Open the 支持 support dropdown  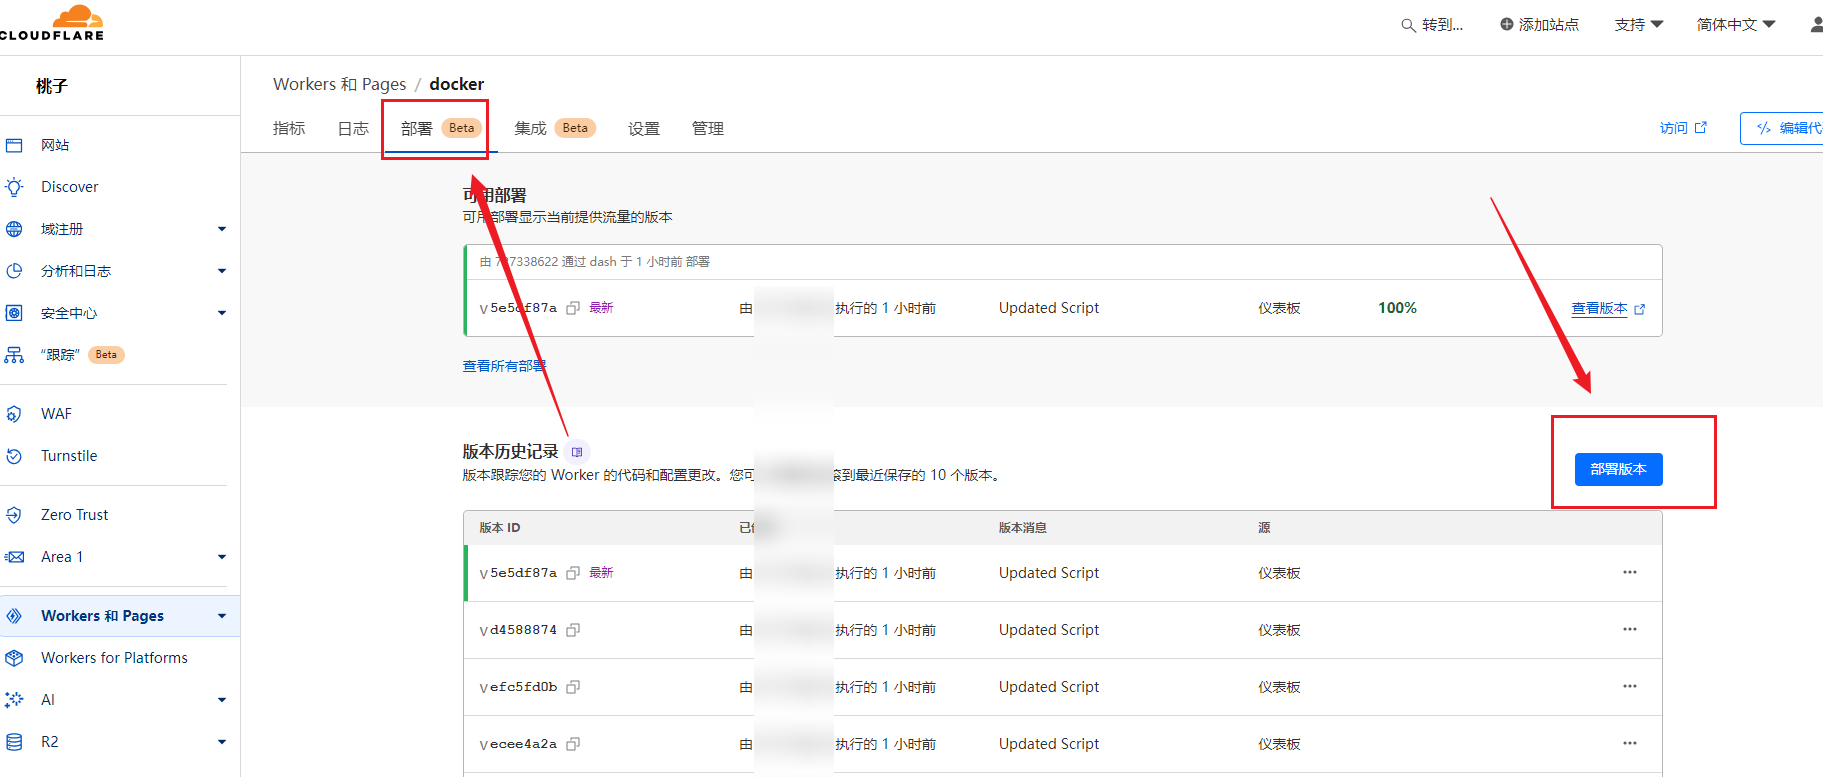coord(1638,25)
